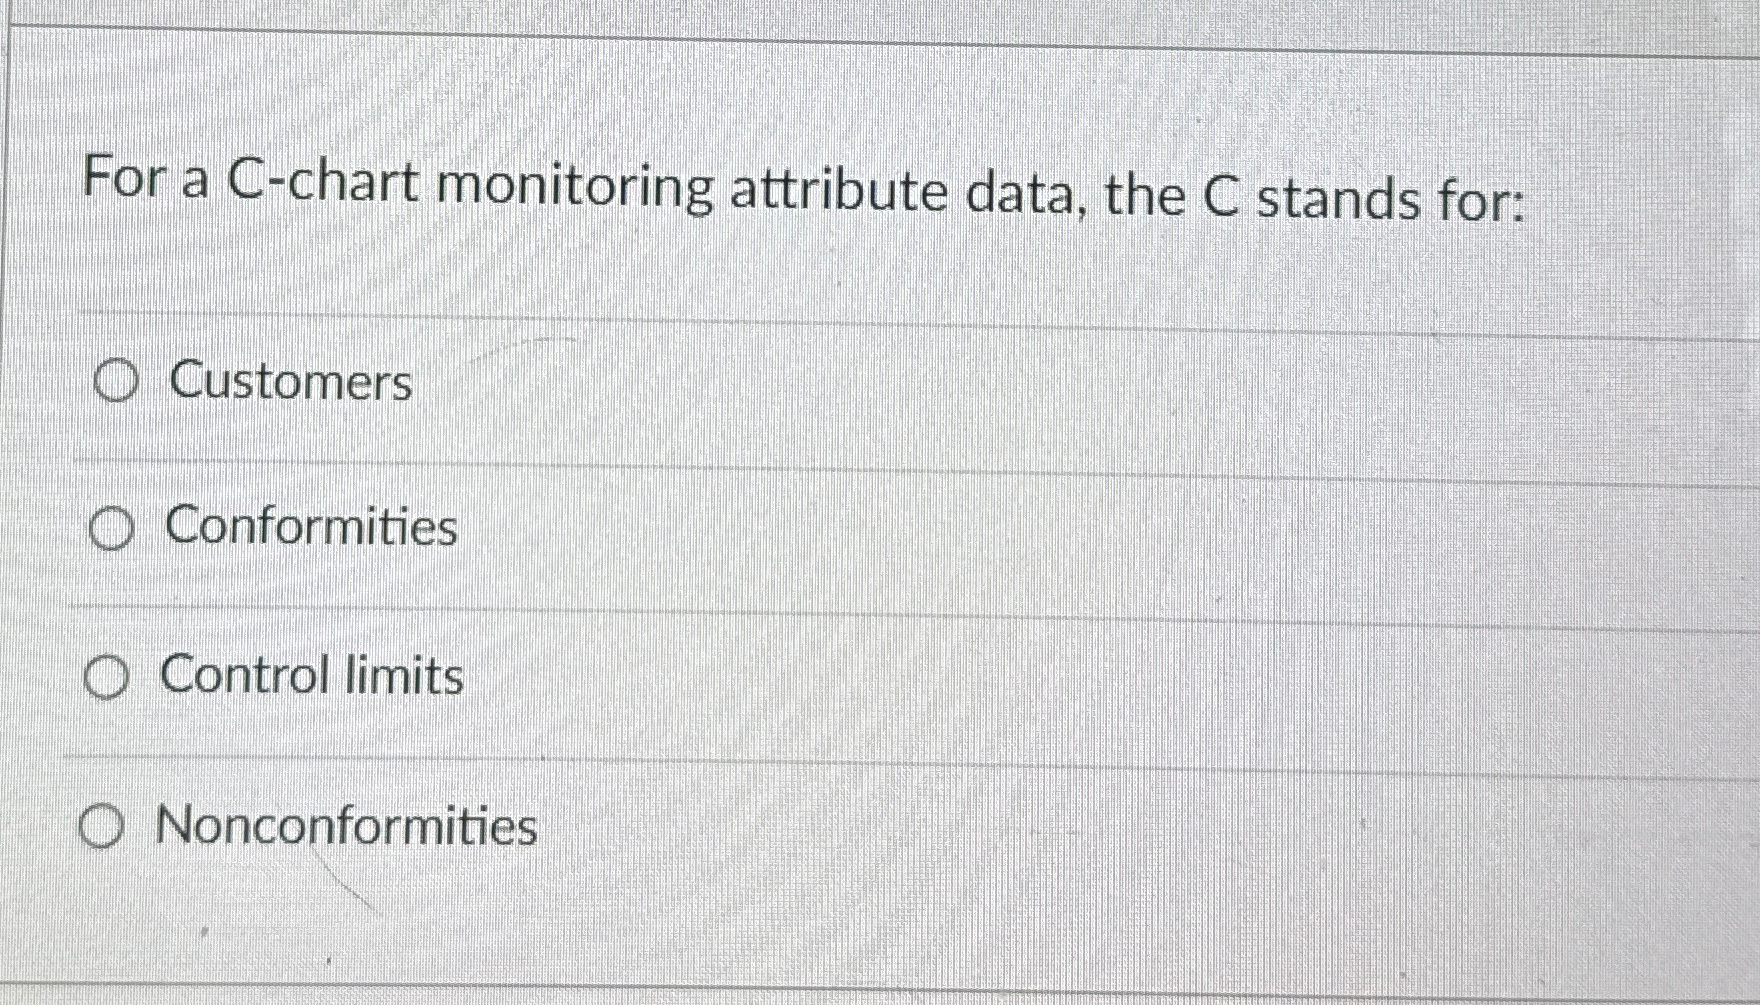Select the Customers radio button
This screenshot has height=1005, width=1760.
[114, 382]
